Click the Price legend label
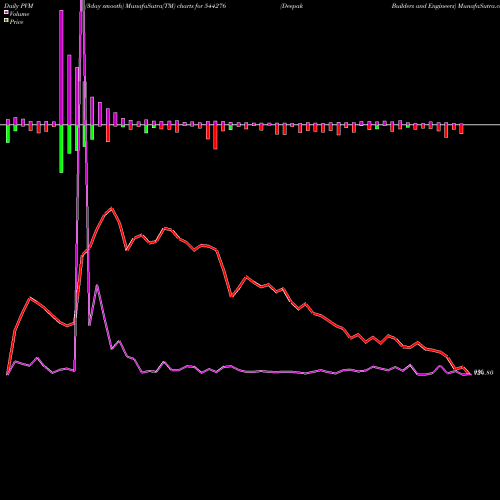The height and width of the screenshot is (500, 500). point(16,22)
